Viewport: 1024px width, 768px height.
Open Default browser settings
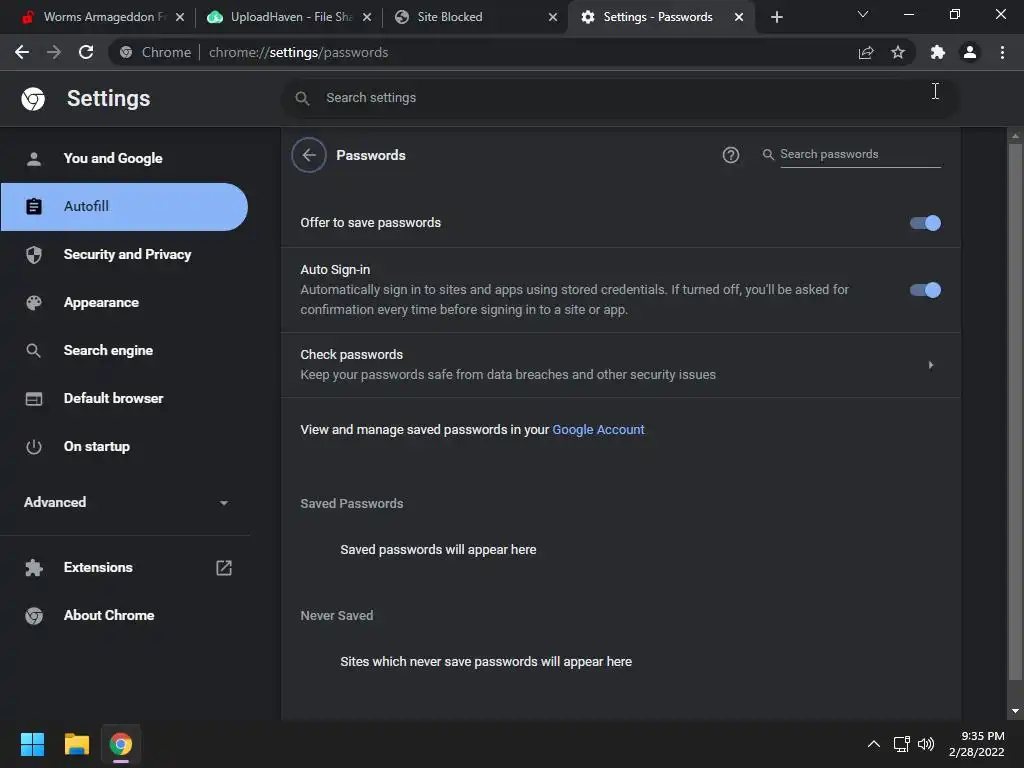(124, 398)
